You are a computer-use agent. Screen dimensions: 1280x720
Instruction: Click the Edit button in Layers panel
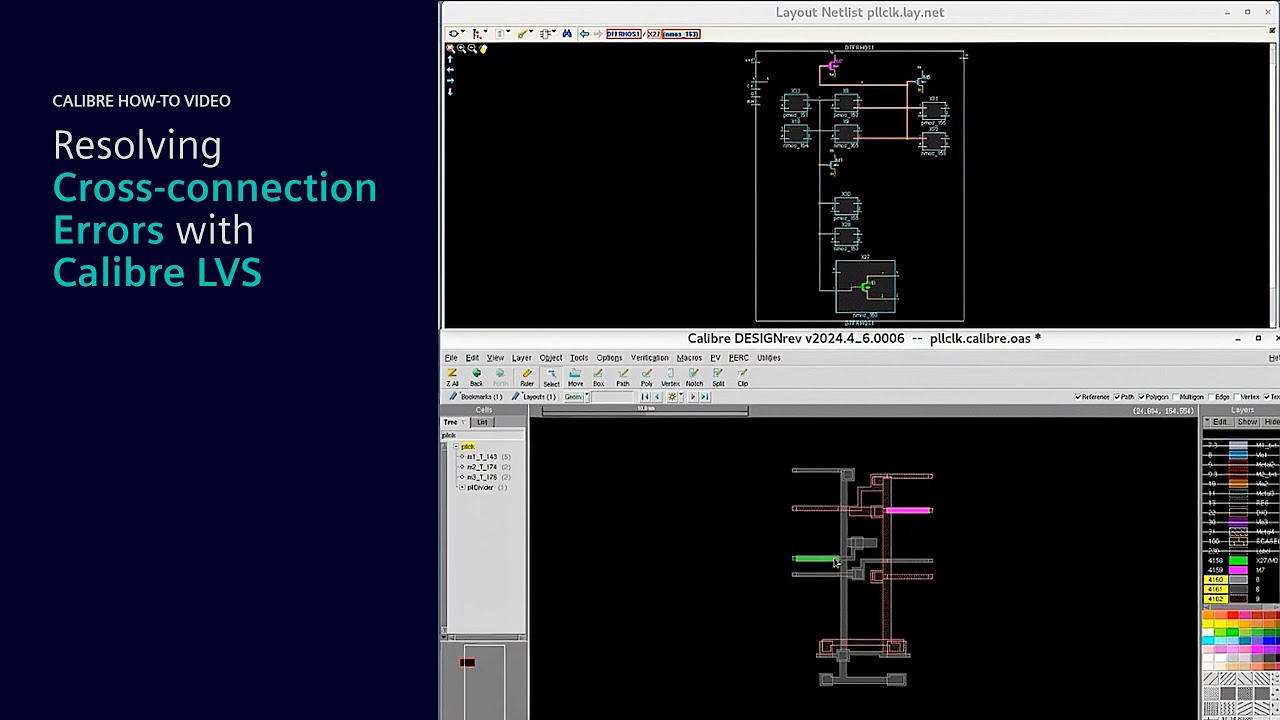pos(1221,422)
